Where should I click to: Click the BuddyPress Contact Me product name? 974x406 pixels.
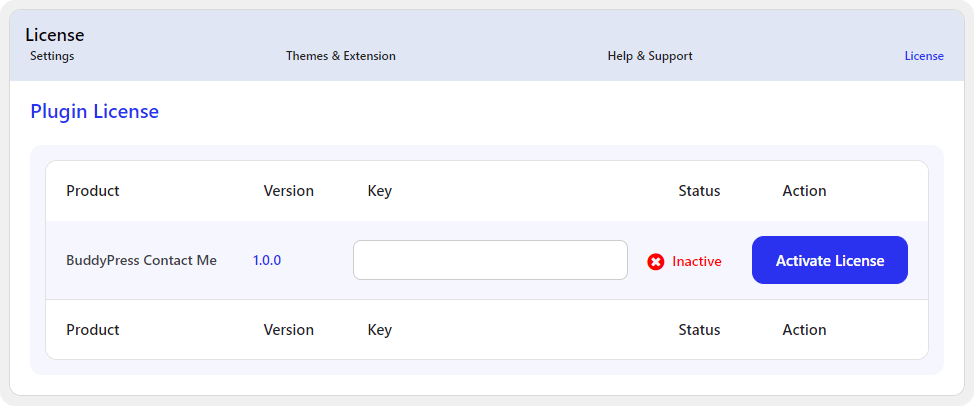141,260
